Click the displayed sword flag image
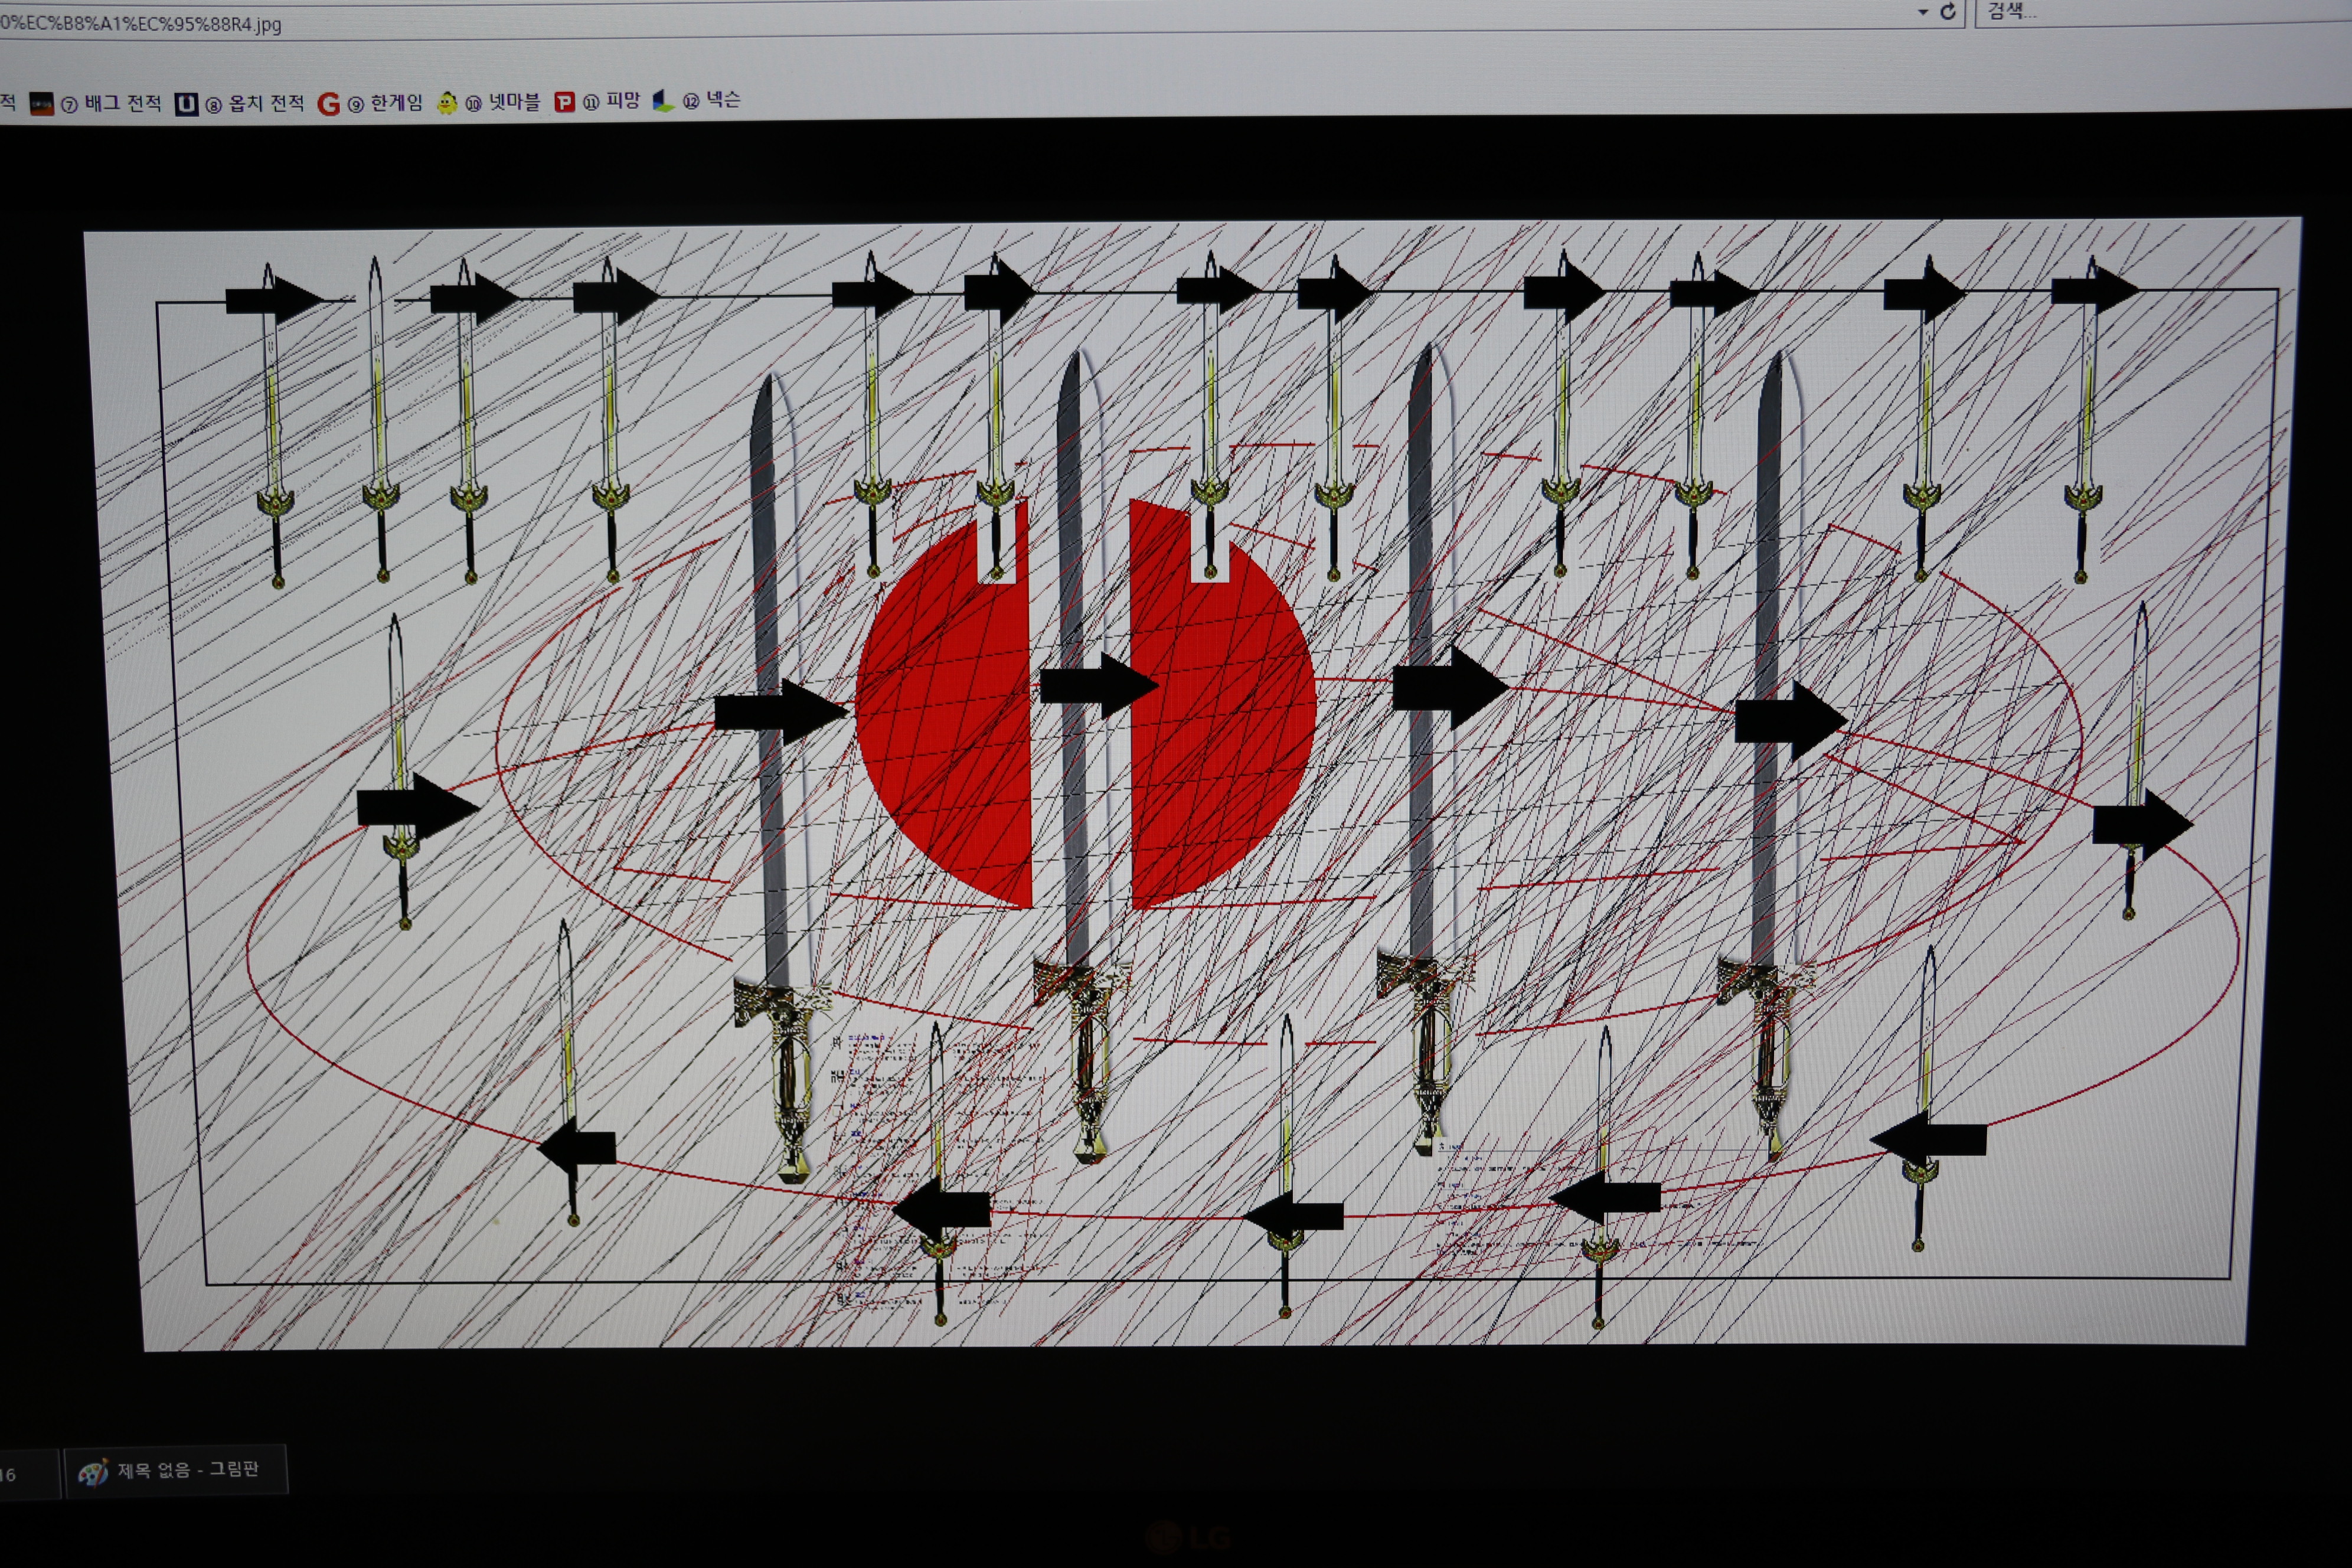The width and height of the screenshot is (2352, 1568). click(x=1190, y=780)
